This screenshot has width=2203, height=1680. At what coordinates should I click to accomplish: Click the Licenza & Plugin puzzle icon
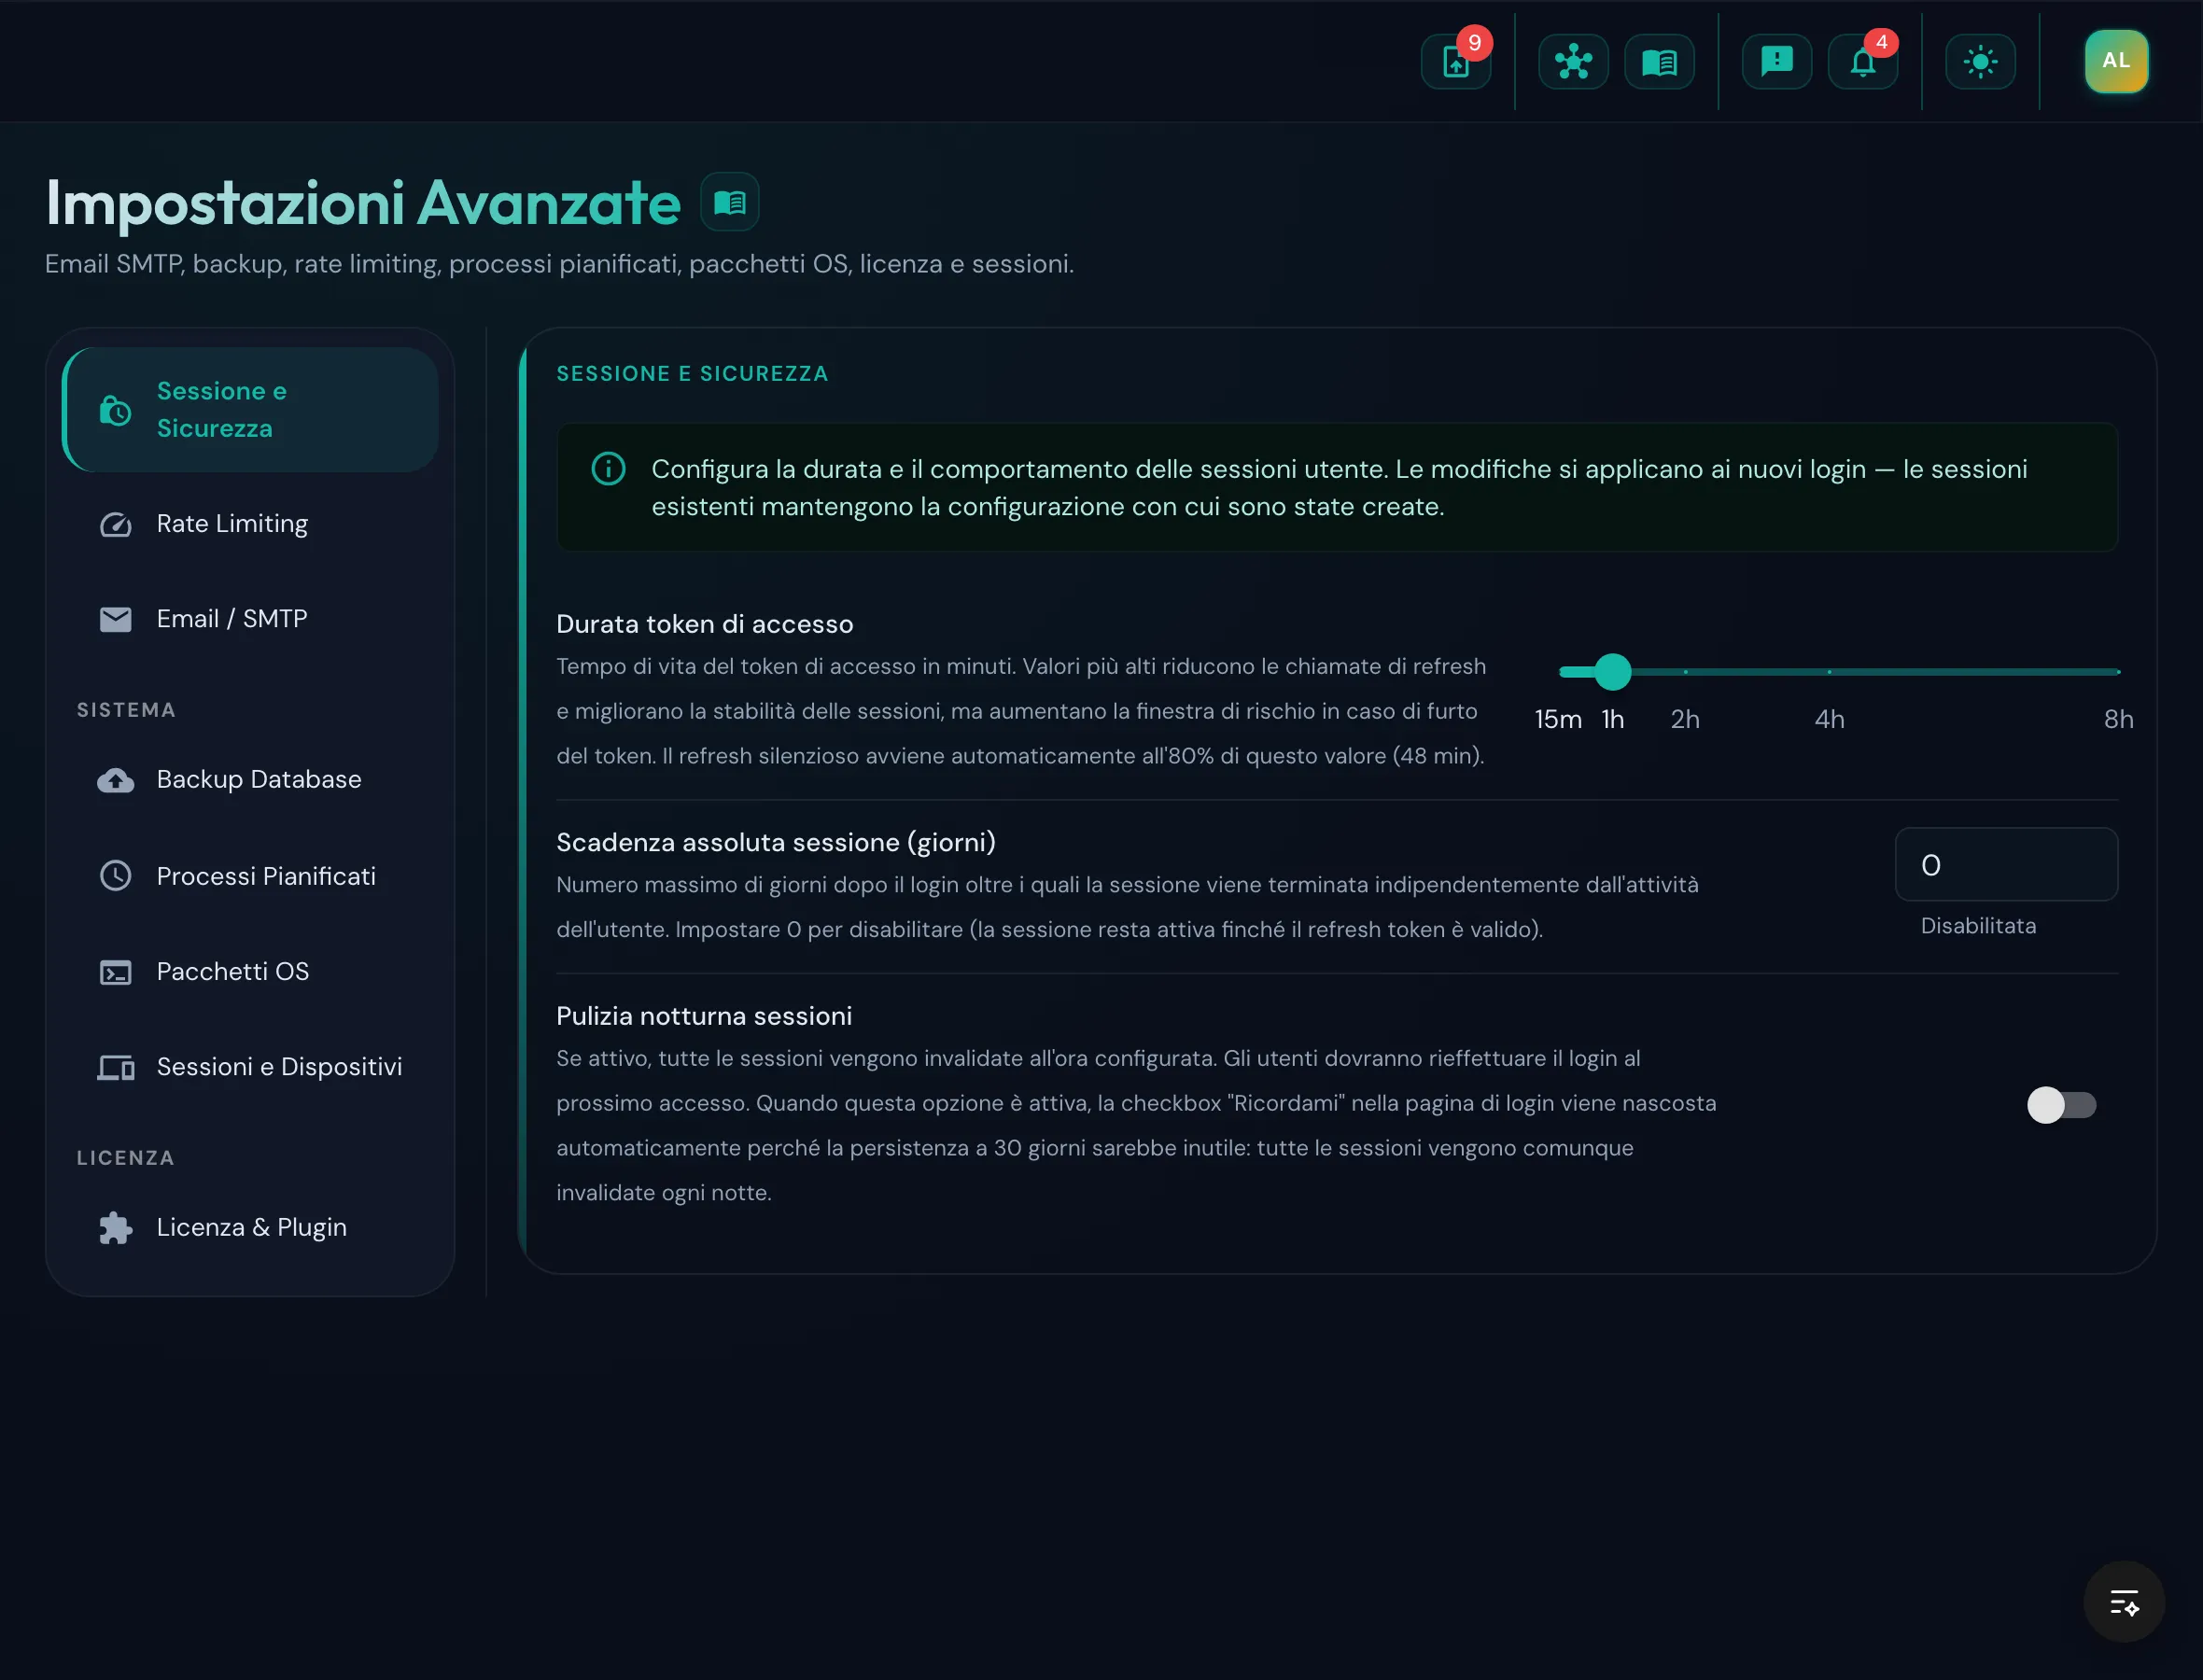pyautogui.click(x=116, y=1228)
